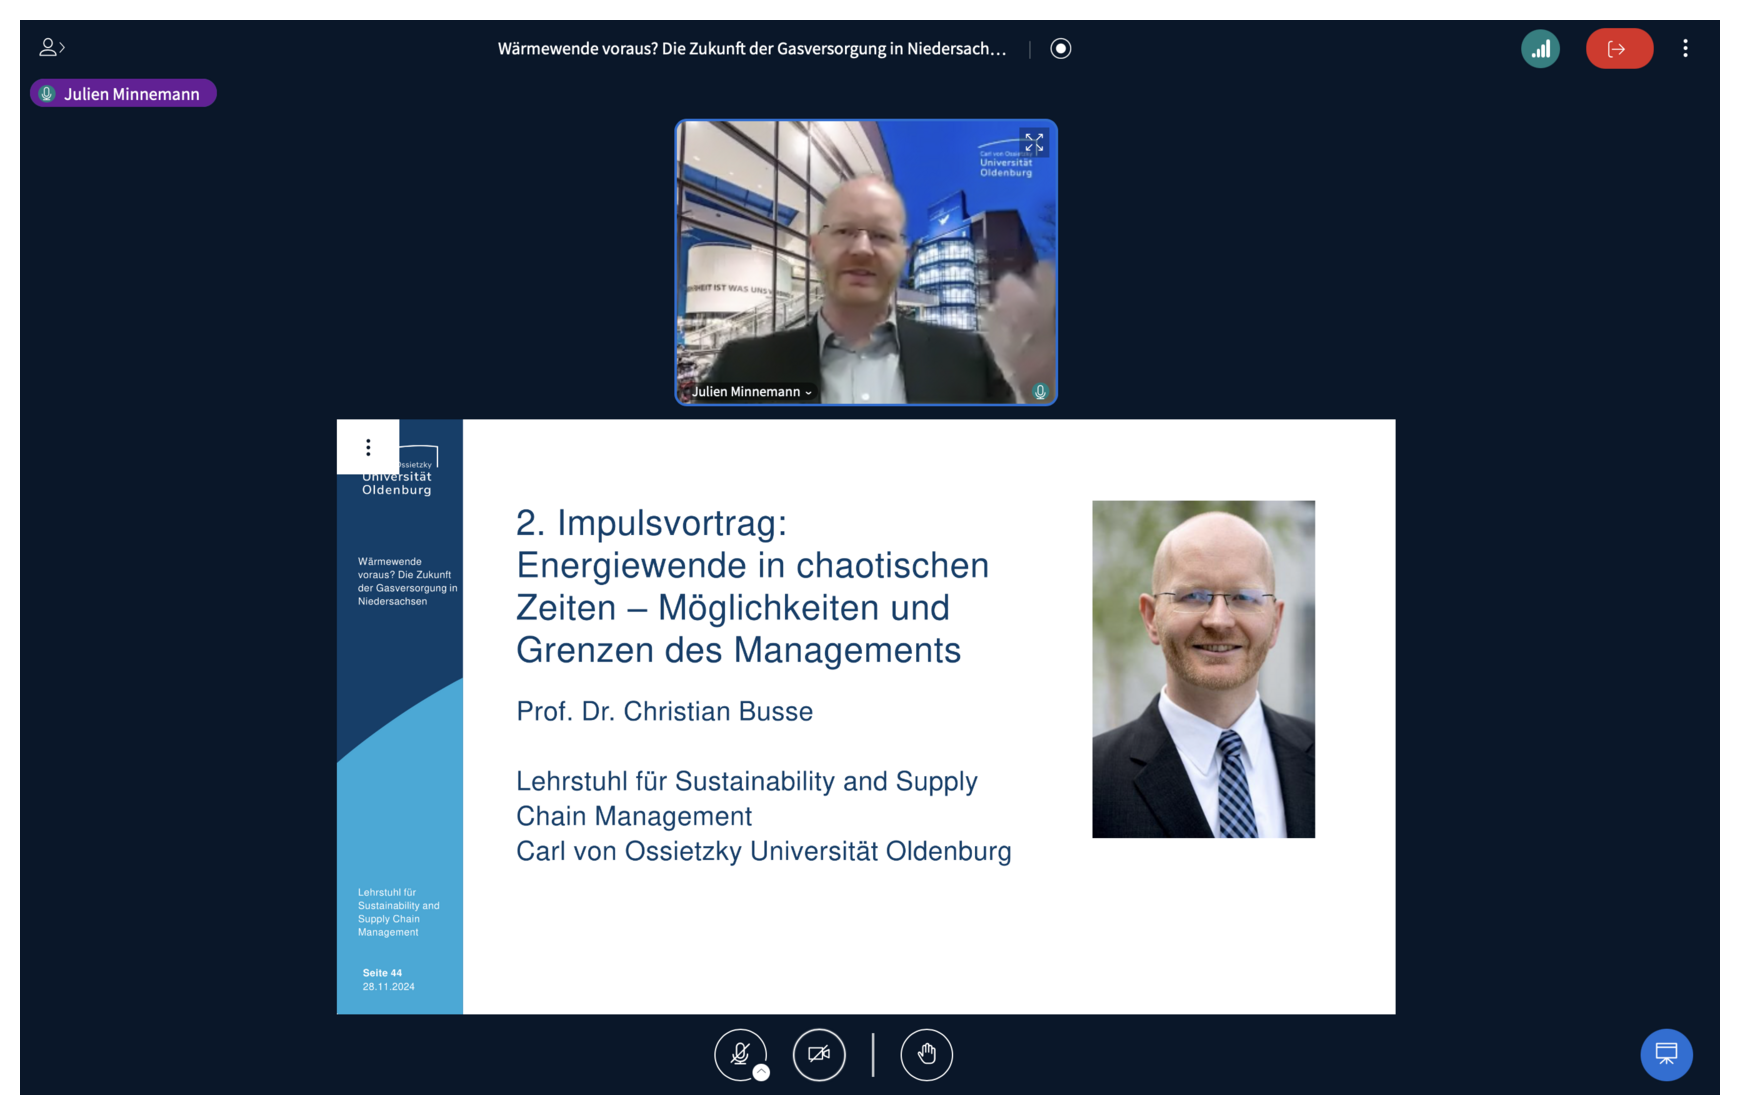The width and height of the screenshot is (1740, 1115).
Task: Click the speaker portrait on the slide
Action: pos(1203,669)
